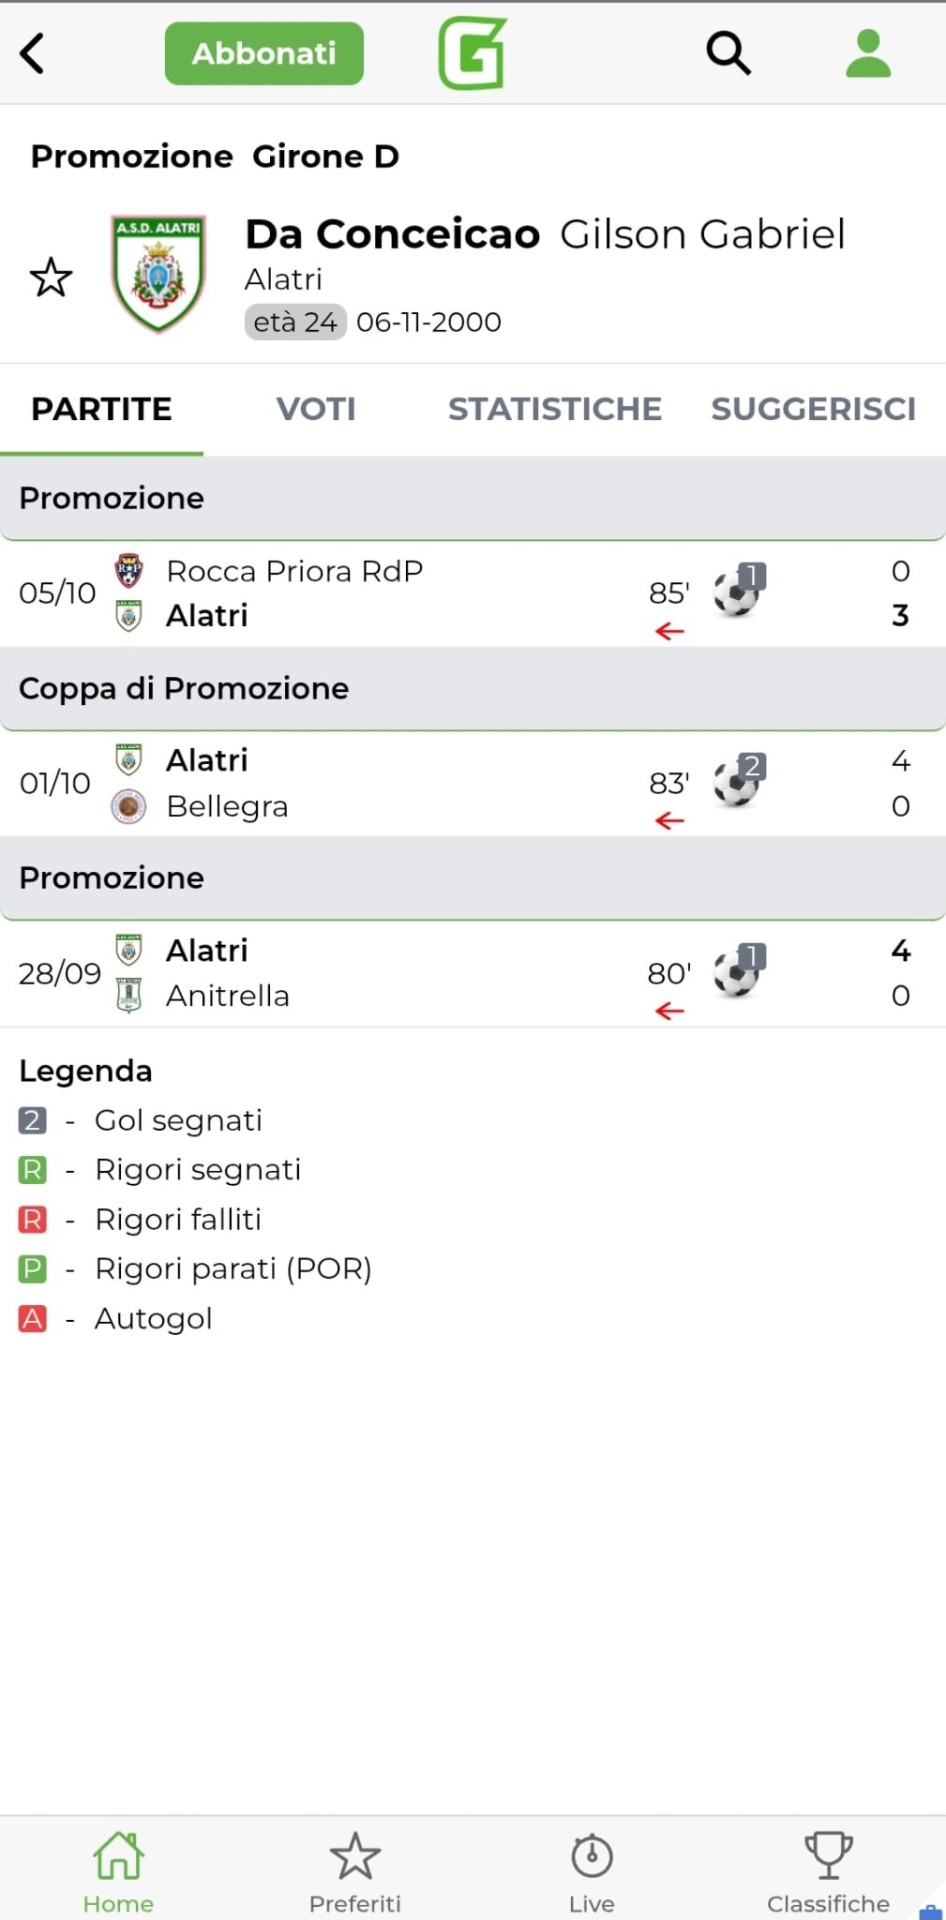Click the Abbonati subscribe button
Image resolution: width=946 pixels, height=1920 pixels.
coord(264,53)
